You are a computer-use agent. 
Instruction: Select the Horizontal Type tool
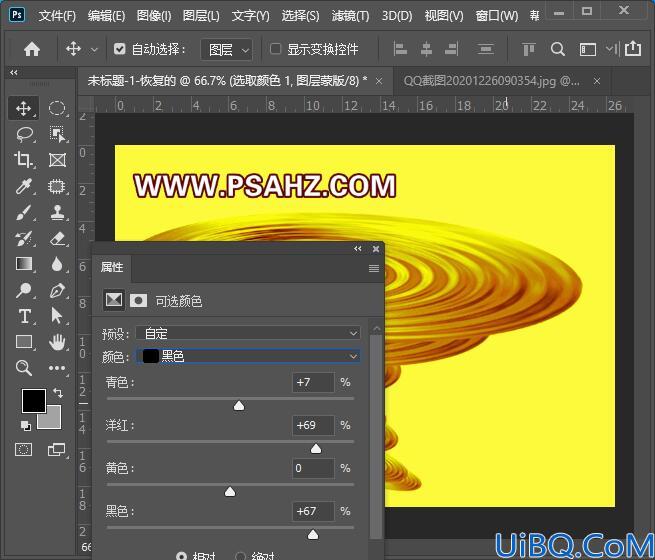point(25,316)
